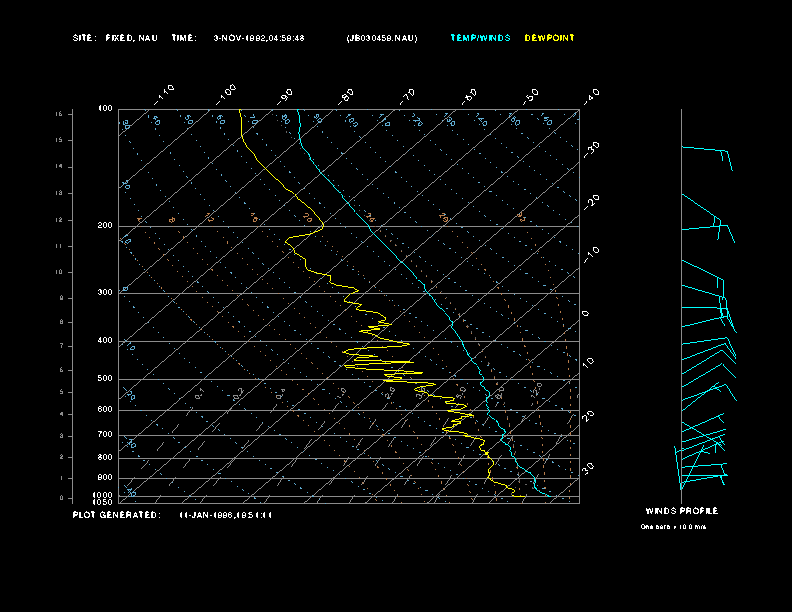
Task: Click the 700 pressure level label
Action: click(105, 435)
